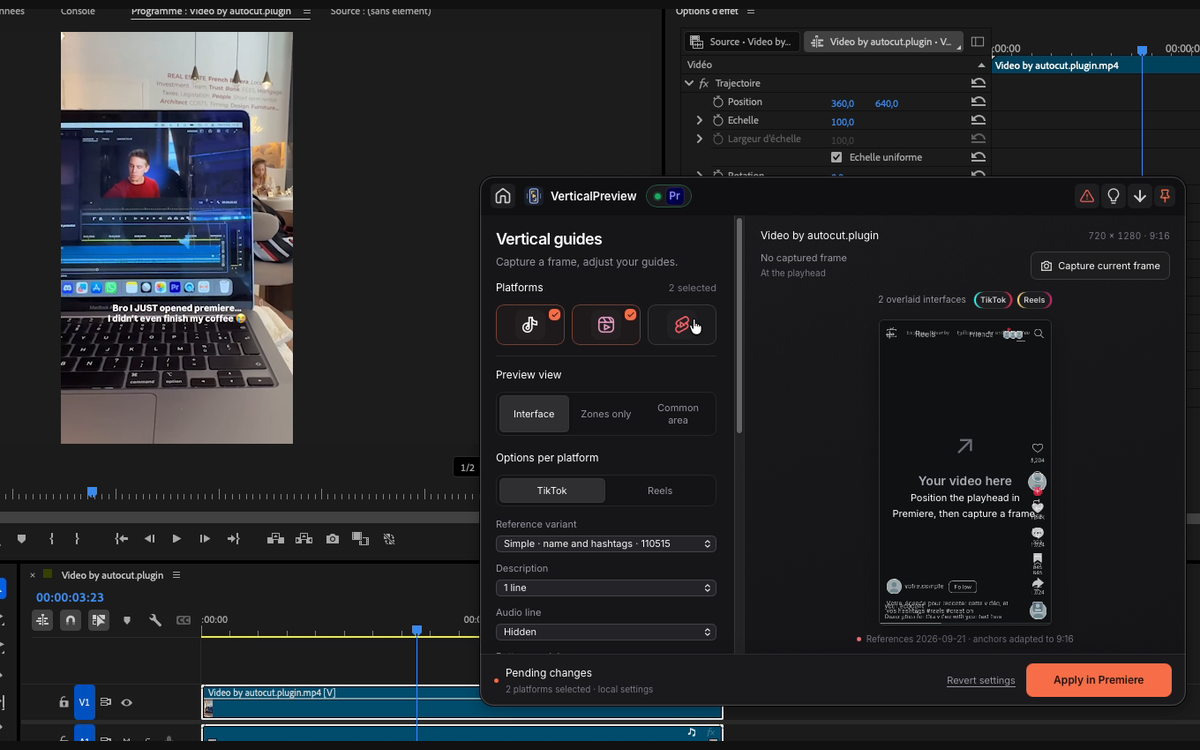Screen dimensions: 1200x750
Task: Toggle snapping magnet in the timeline
Action: coord(70,620)
